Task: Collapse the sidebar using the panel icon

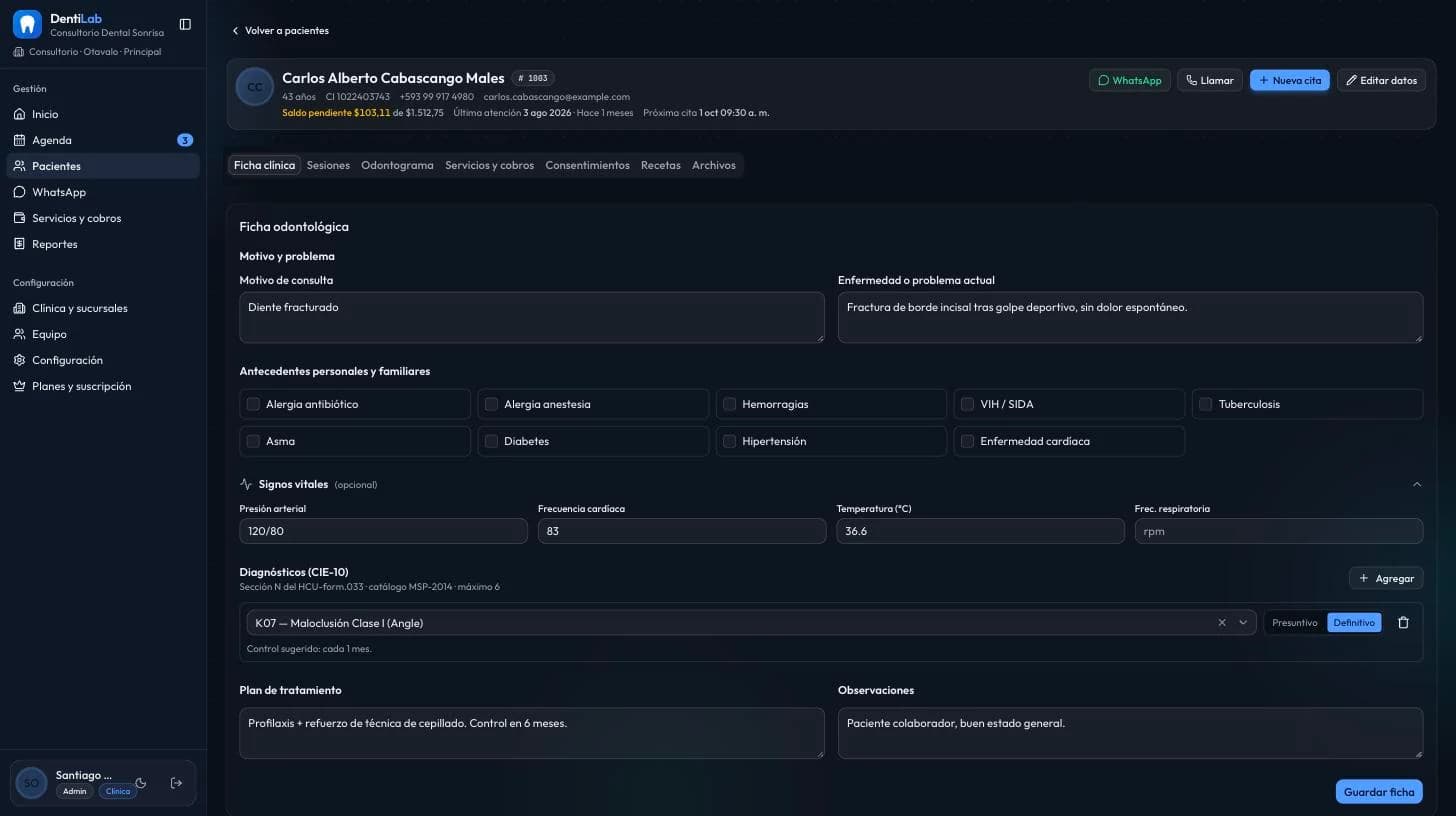Action: (x=185, y=24)
